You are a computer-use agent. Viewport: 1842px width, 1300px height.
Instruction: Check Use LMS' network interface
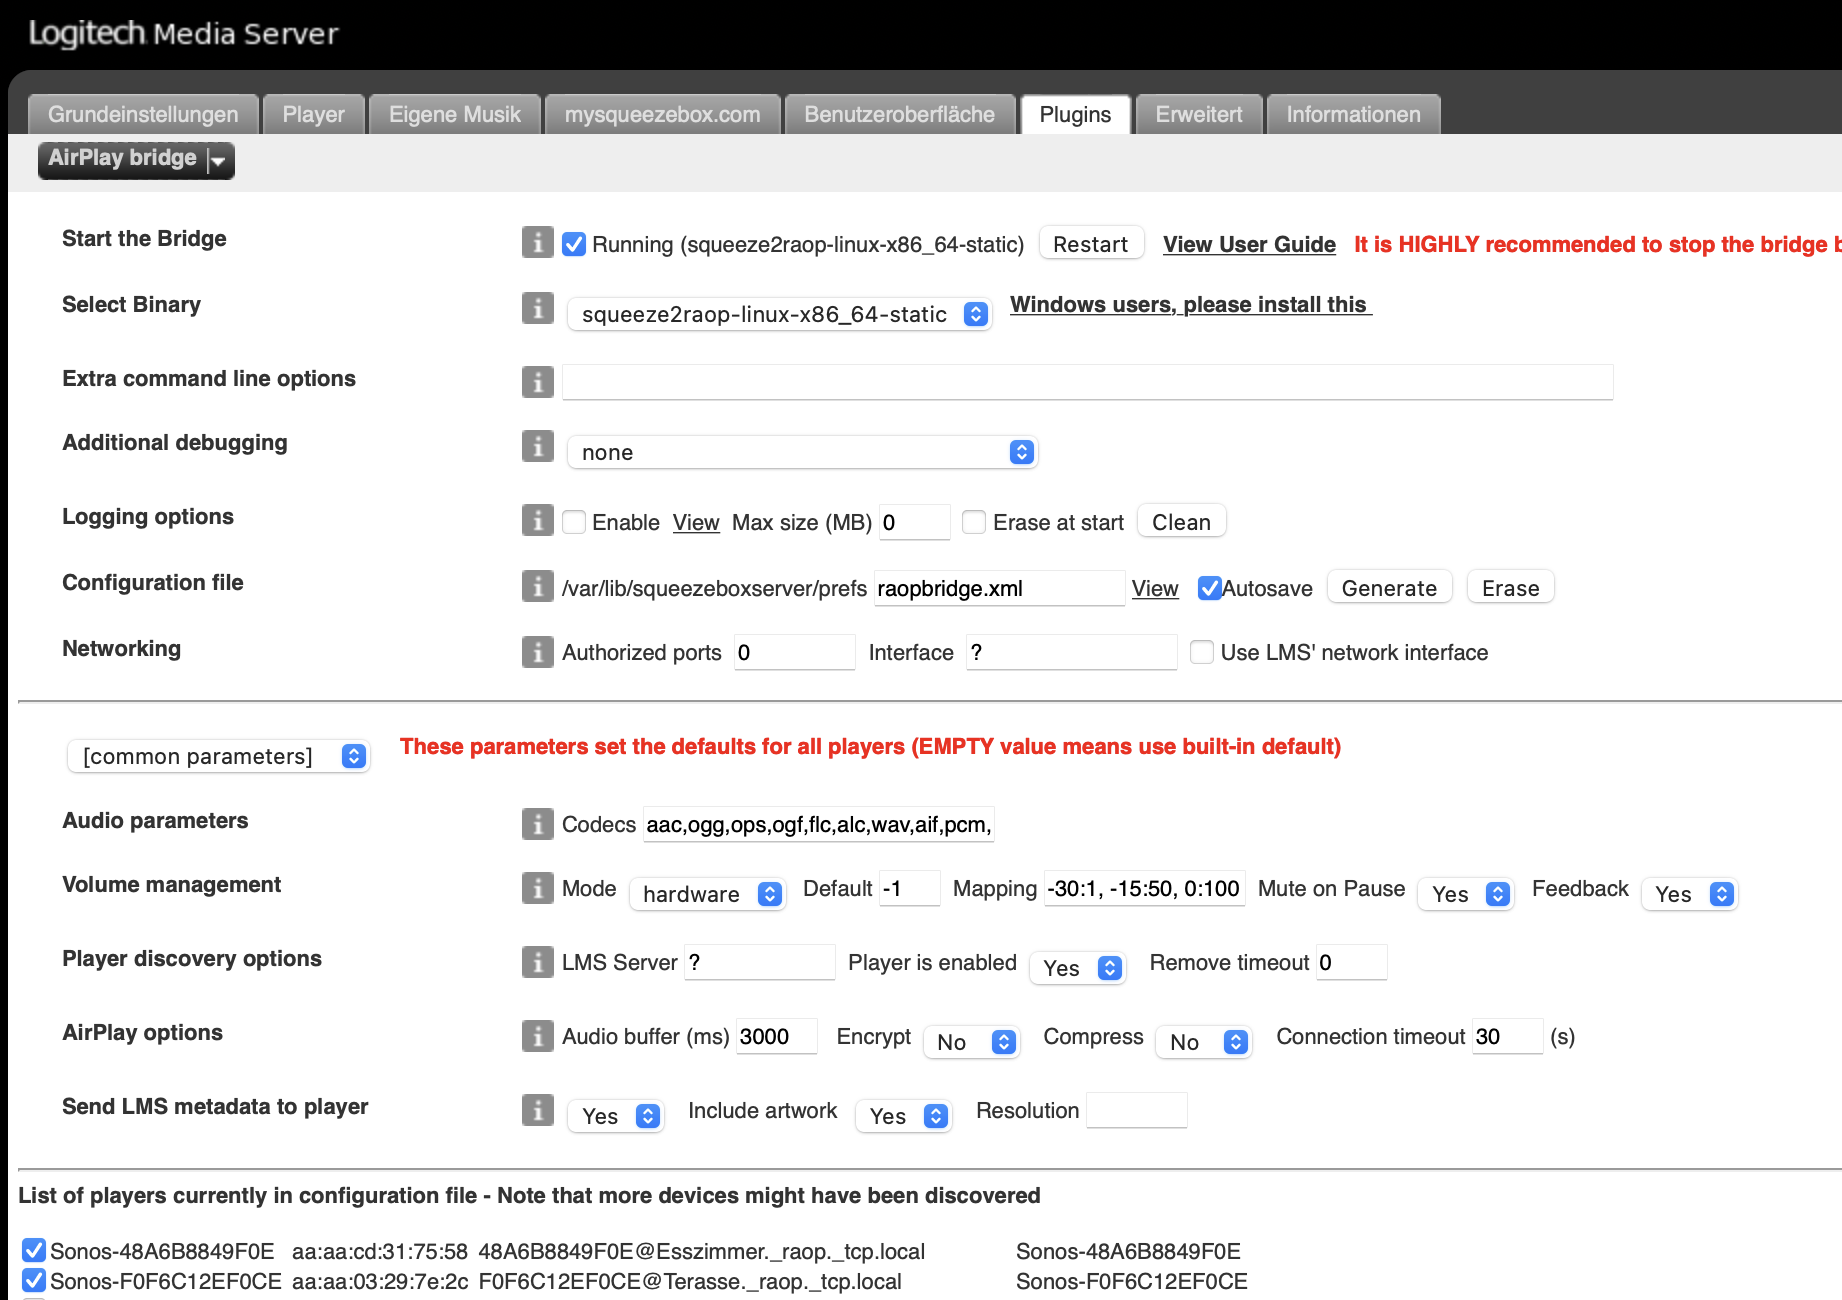1202,652
